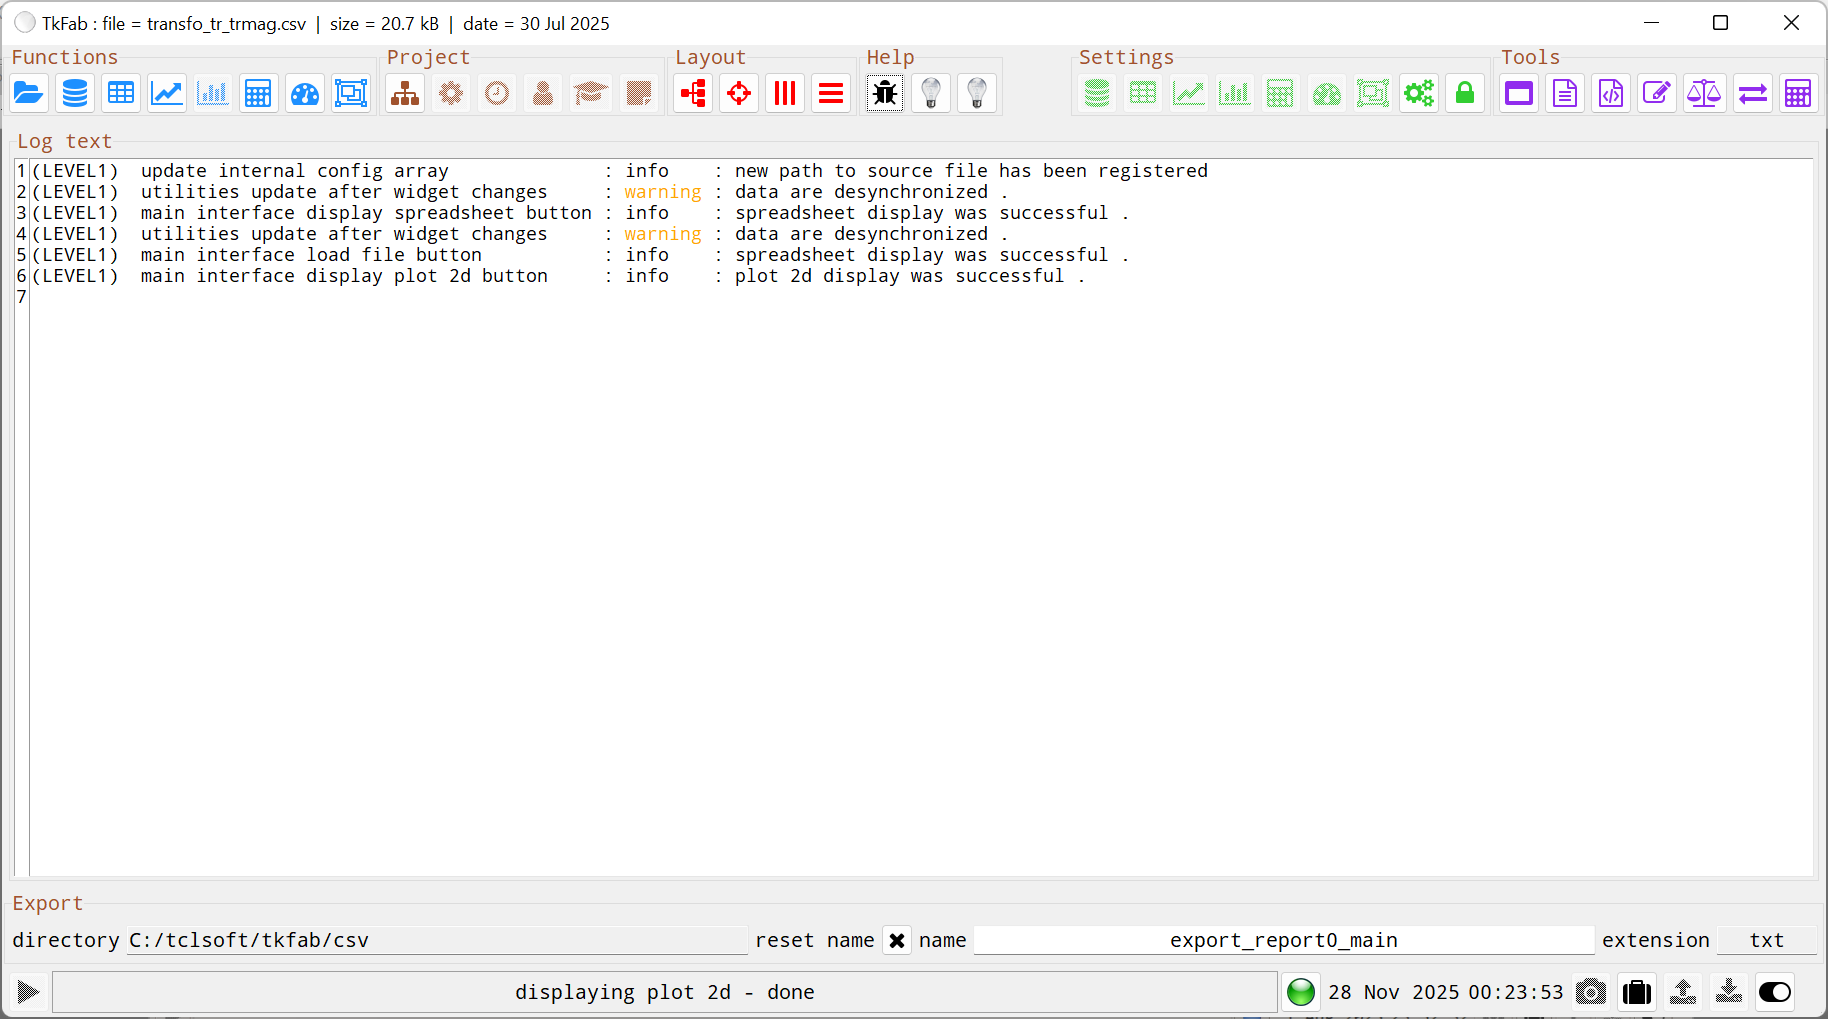Viewport: 1828px width, 1019px height.
Task: Open the briefcase tool in status bar
Action: point(1637,992)
